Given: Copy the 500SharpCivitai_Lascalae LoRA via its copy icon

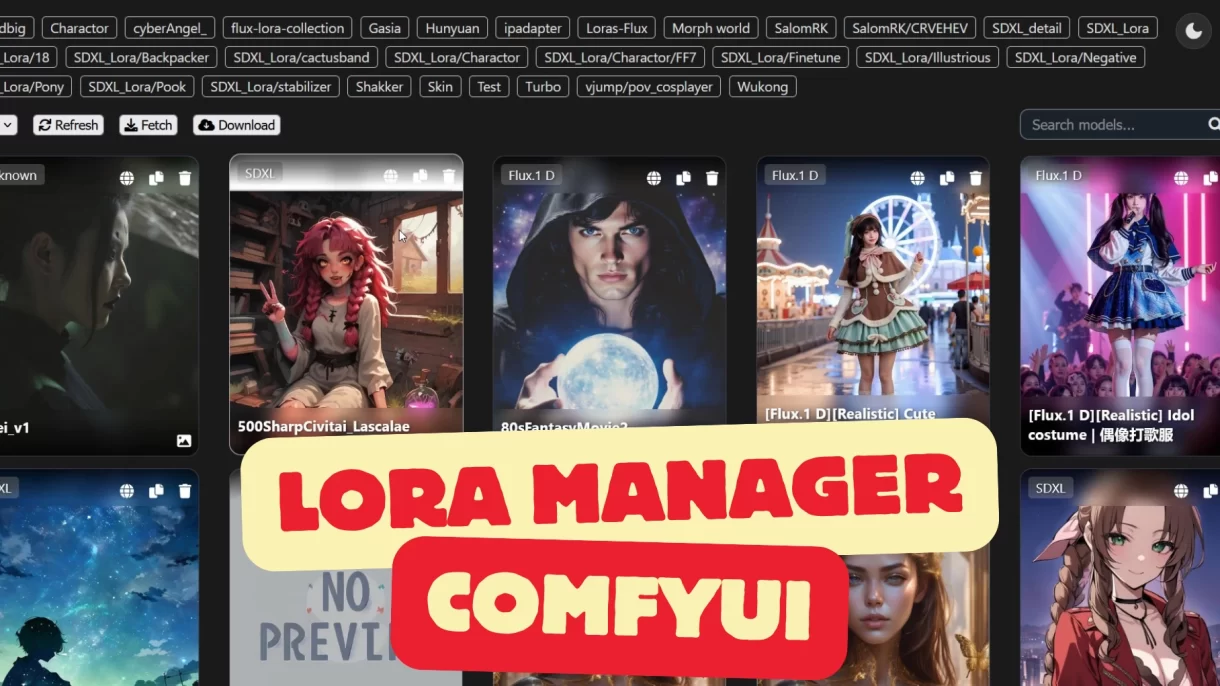Looking at the screenshot, I should click(420, 176).
